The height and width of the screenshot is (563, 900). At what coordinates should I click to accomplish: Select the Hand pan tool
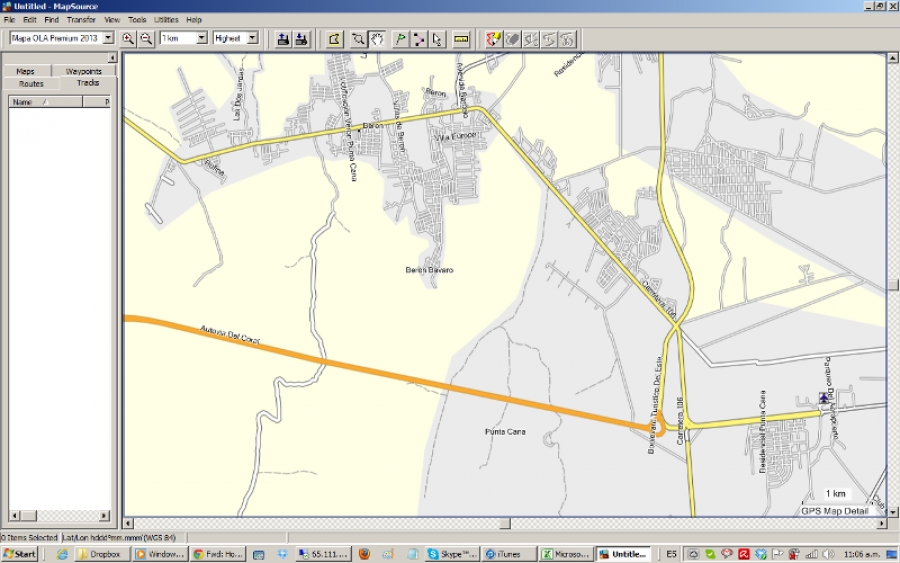(x=377, y=39)
